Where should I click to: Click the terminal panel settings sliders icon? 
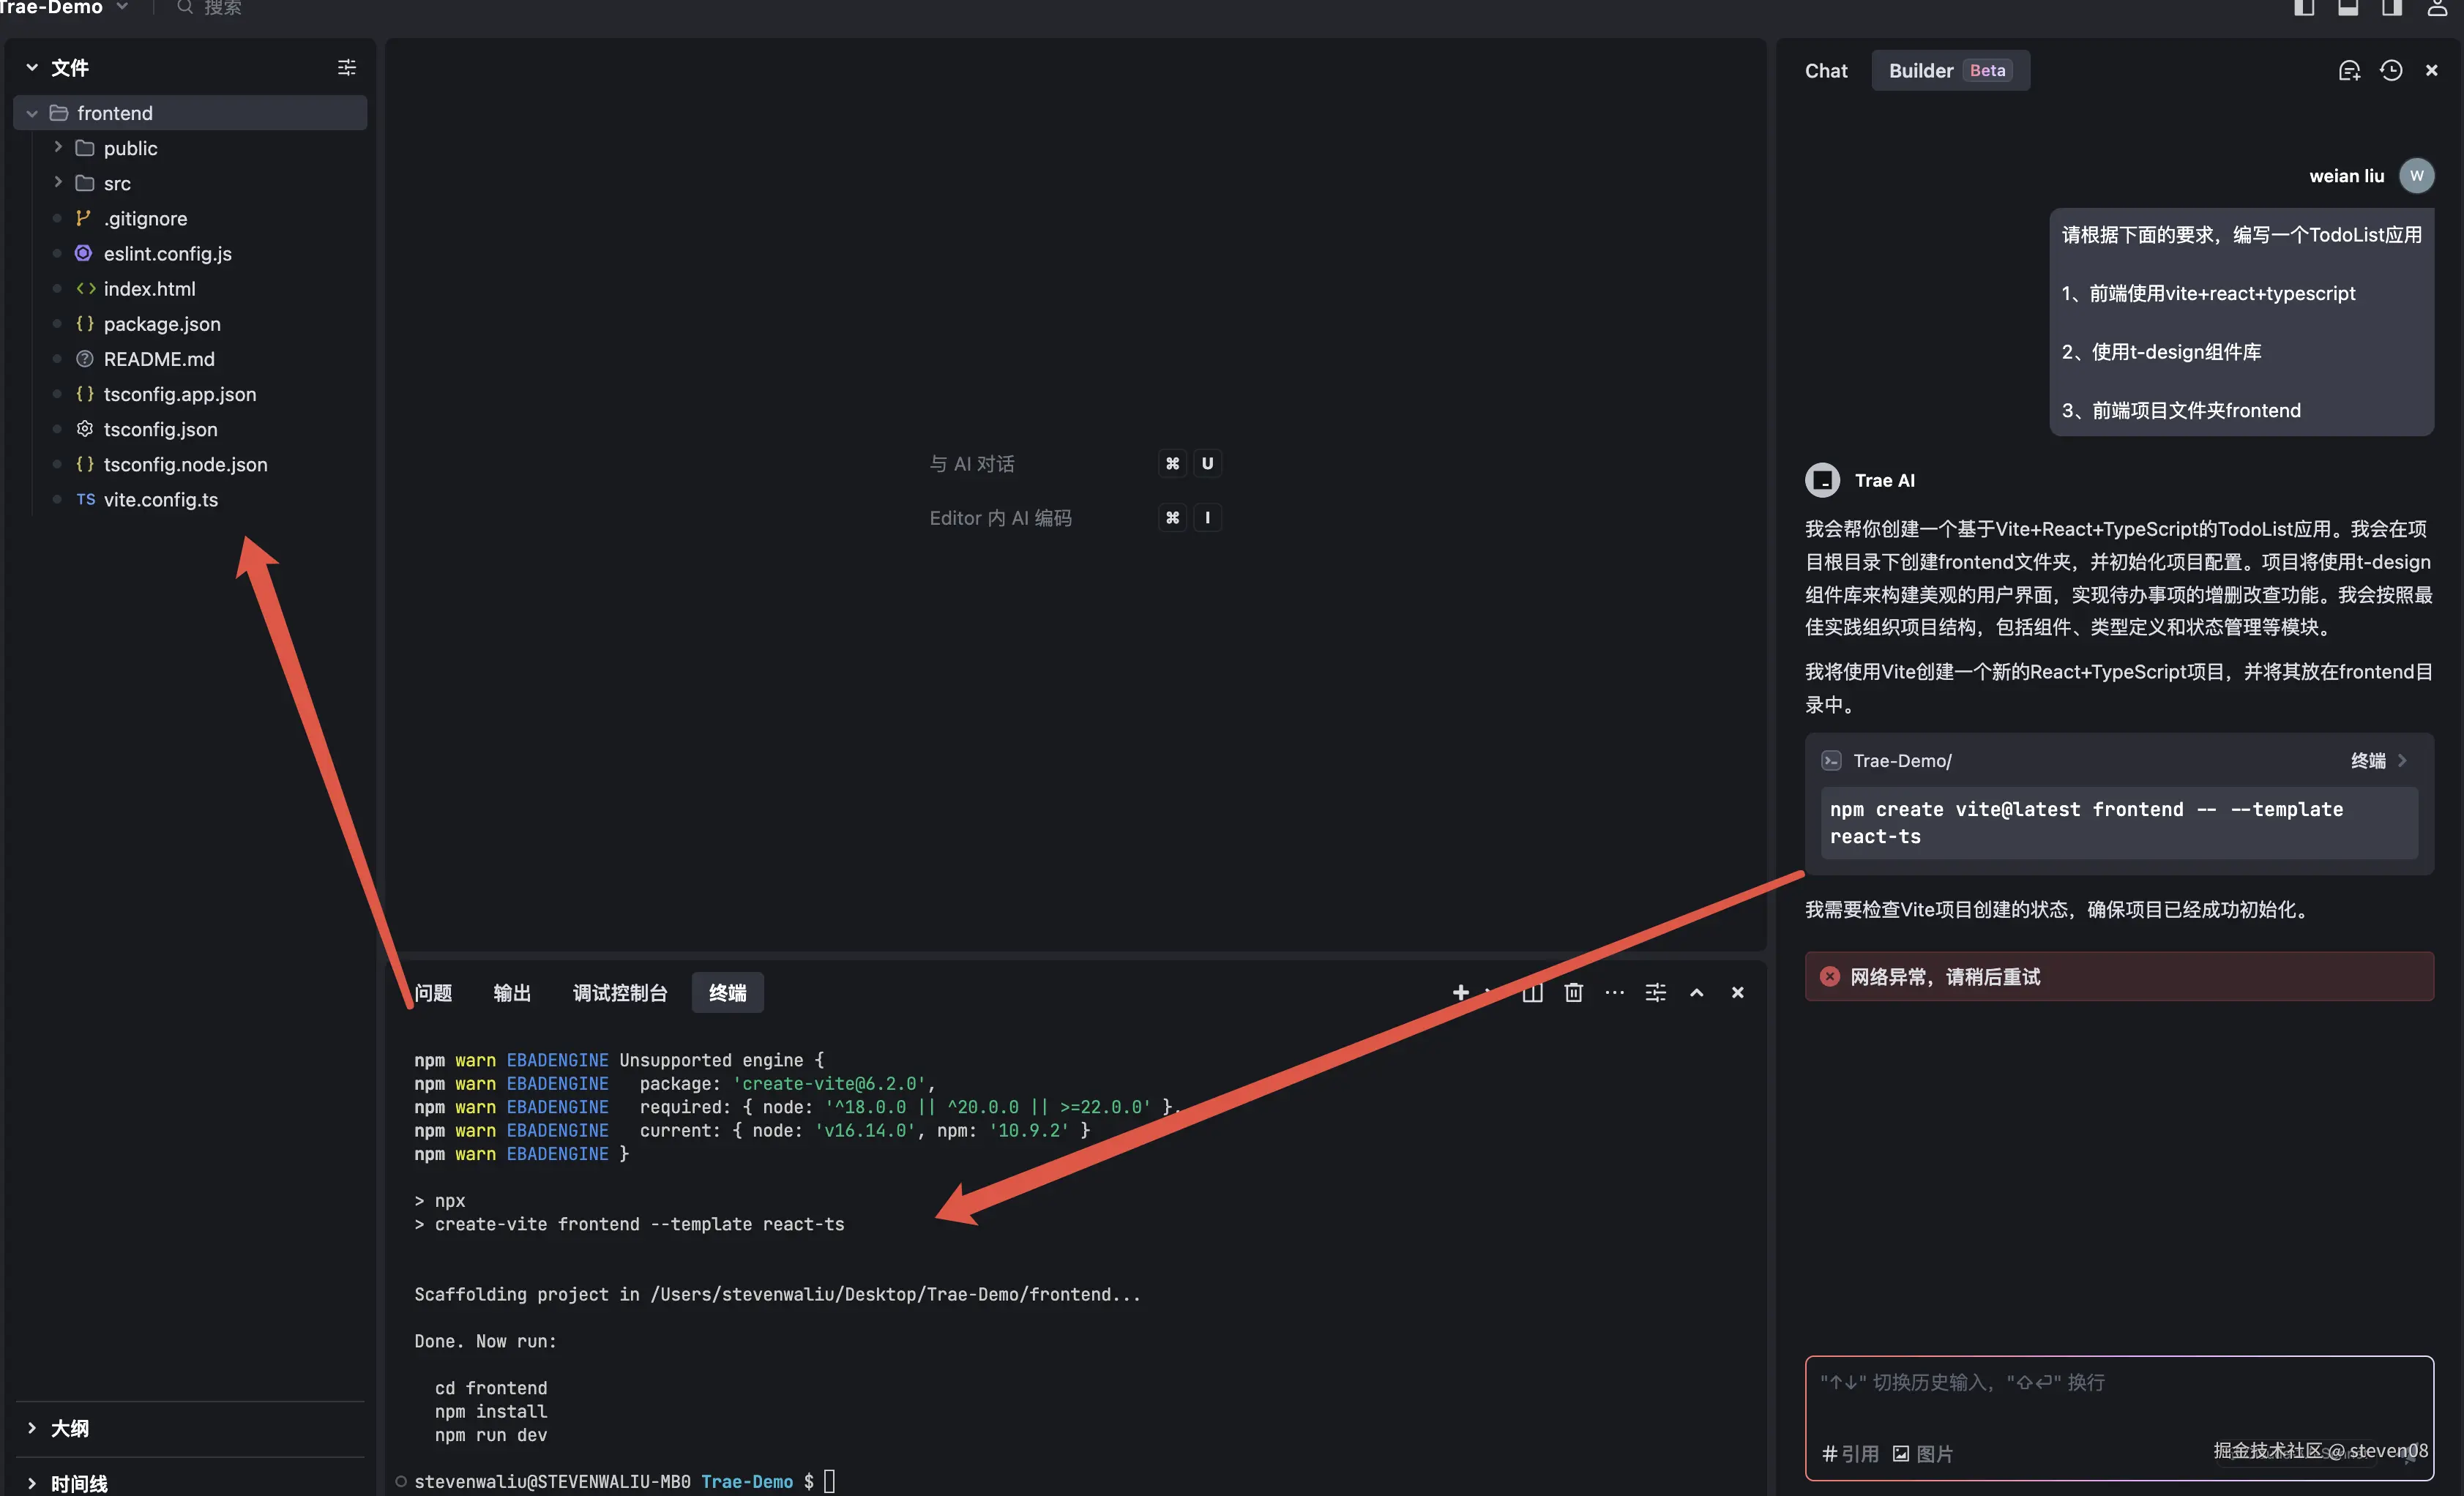[1655, 992]
